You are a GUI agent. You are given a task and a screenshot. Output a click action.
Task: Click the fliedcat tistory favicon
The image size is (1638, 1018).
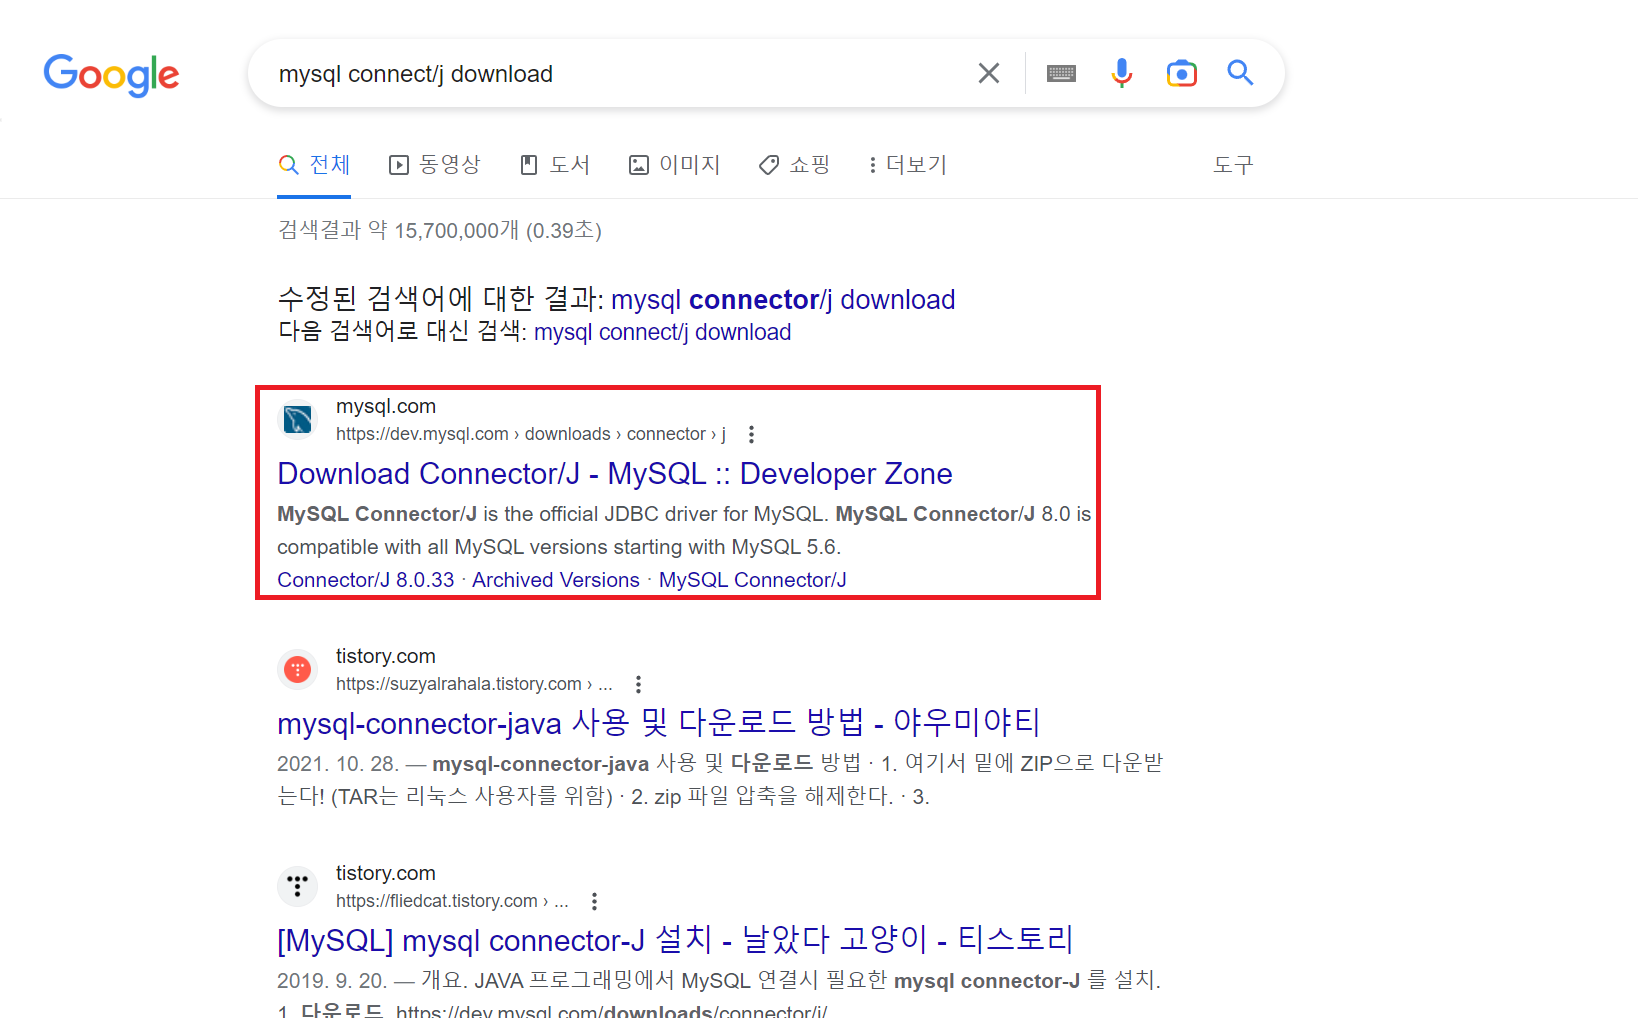297,886
